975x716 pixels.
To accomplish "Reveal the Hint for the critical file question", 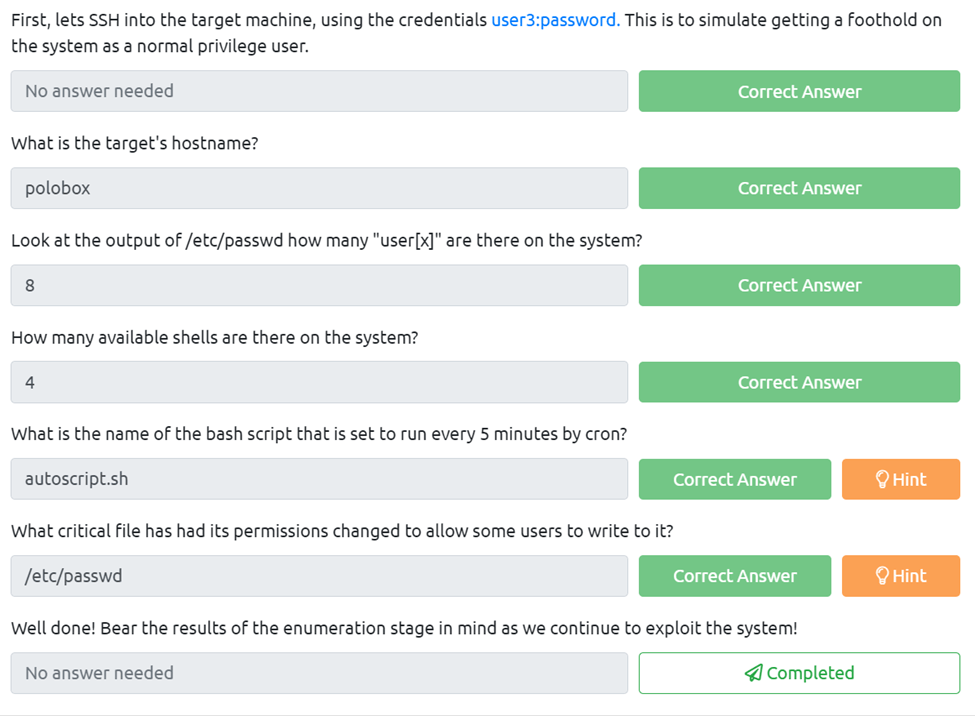I will pyautogui.click(x=901, y=576).
